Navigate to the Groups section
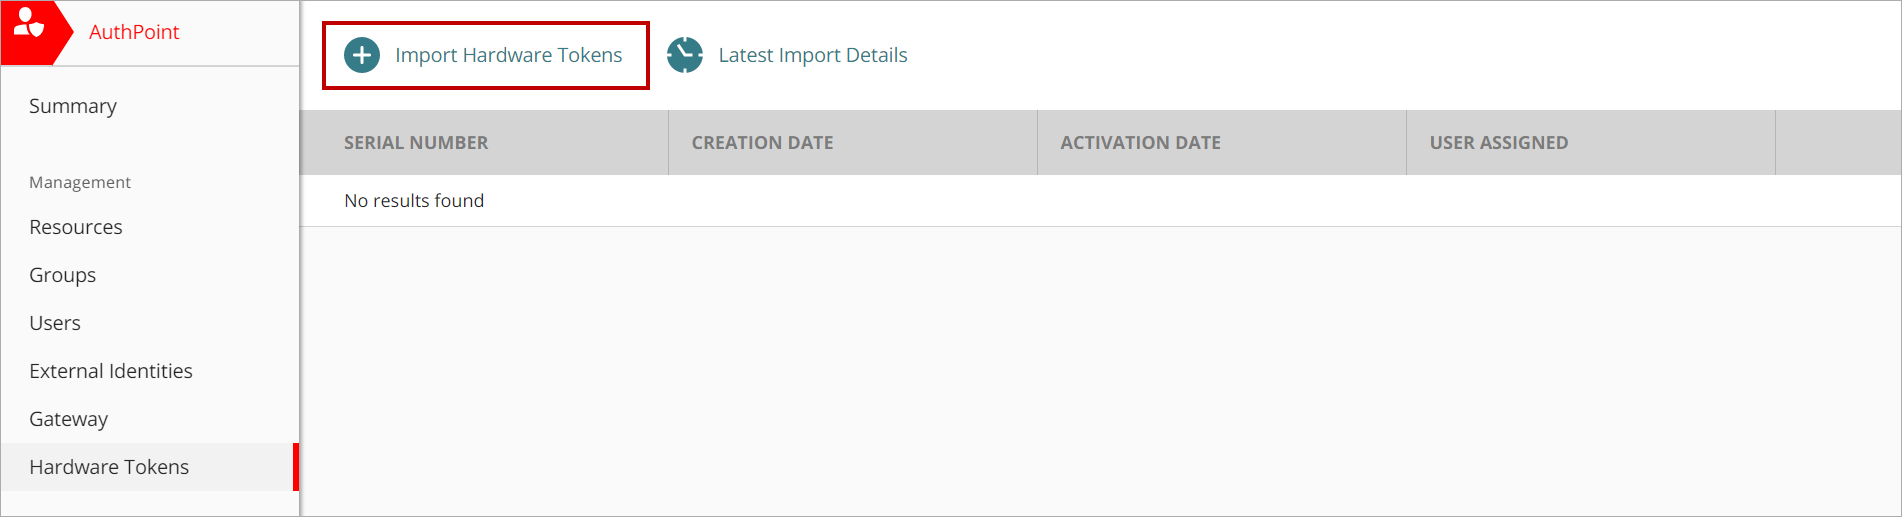Image resolution: width=1902 pixels, height=517 pixels. (x=63, y=275)
